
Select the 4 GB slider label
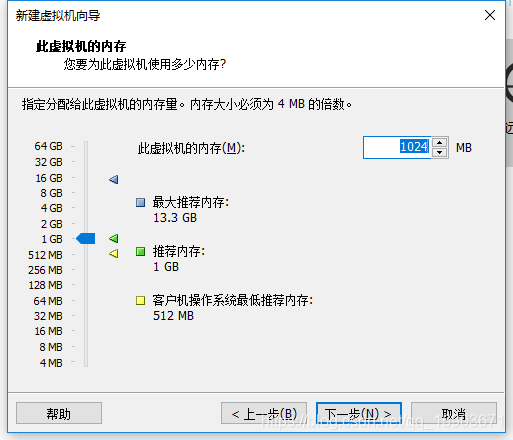[x=52, y=208]
